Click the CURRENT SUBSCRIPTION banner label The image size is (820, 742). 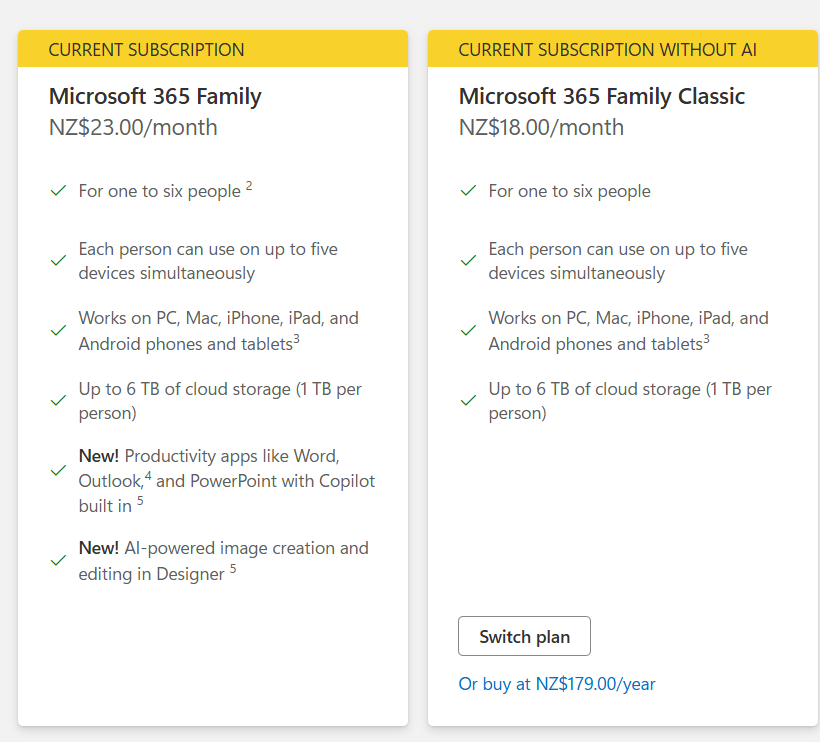click(x=146, y=50)
